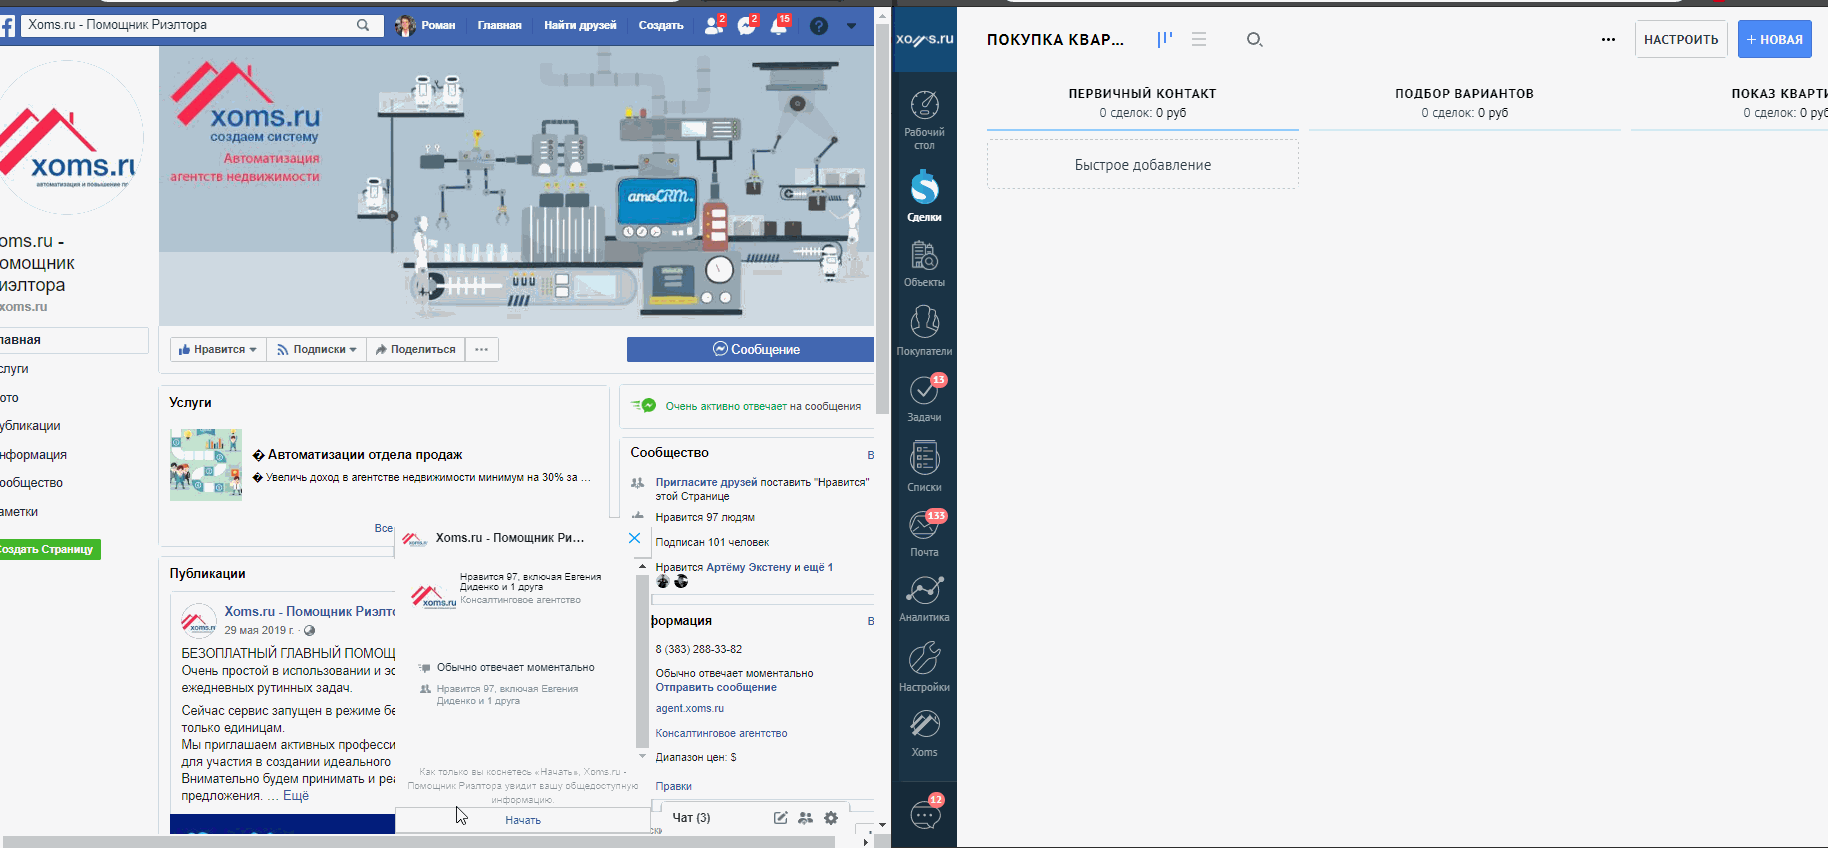
Task: Open Покупатели section in sidebar
Action: [x=924, y=331]
